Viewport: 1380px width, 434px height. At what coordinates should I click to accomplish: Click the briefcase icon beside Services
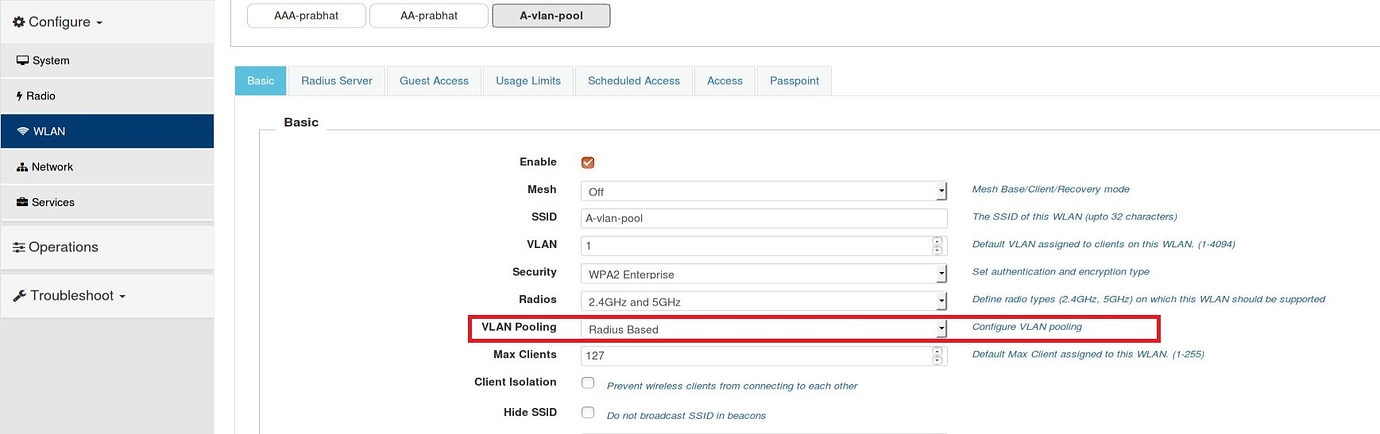[23, 202]
